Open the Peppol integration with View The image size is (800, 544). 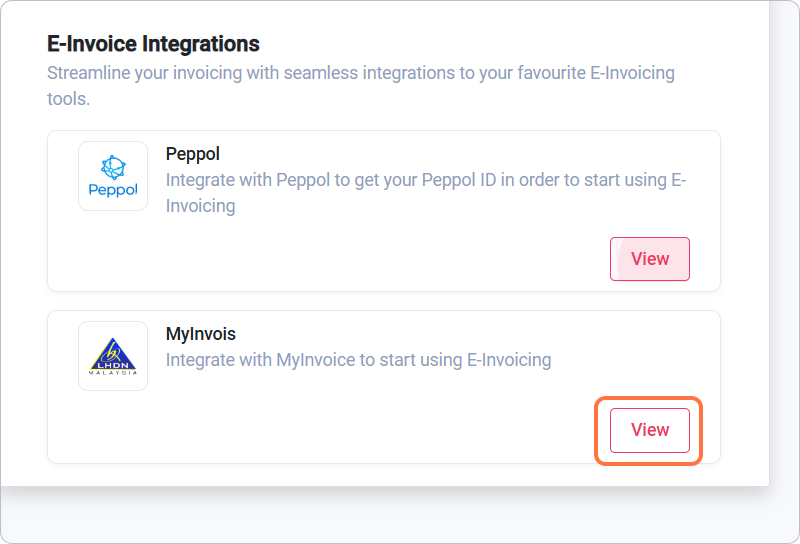point(649,259)
